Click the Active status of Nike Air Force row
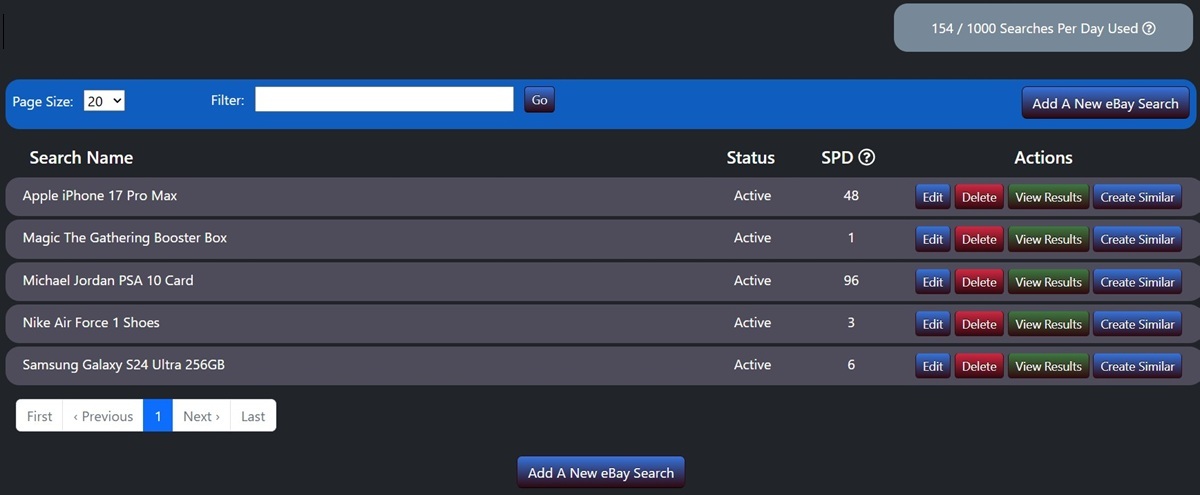Image resolution: width=1200 pixels, height=495 pixels. tap(752, 323)
